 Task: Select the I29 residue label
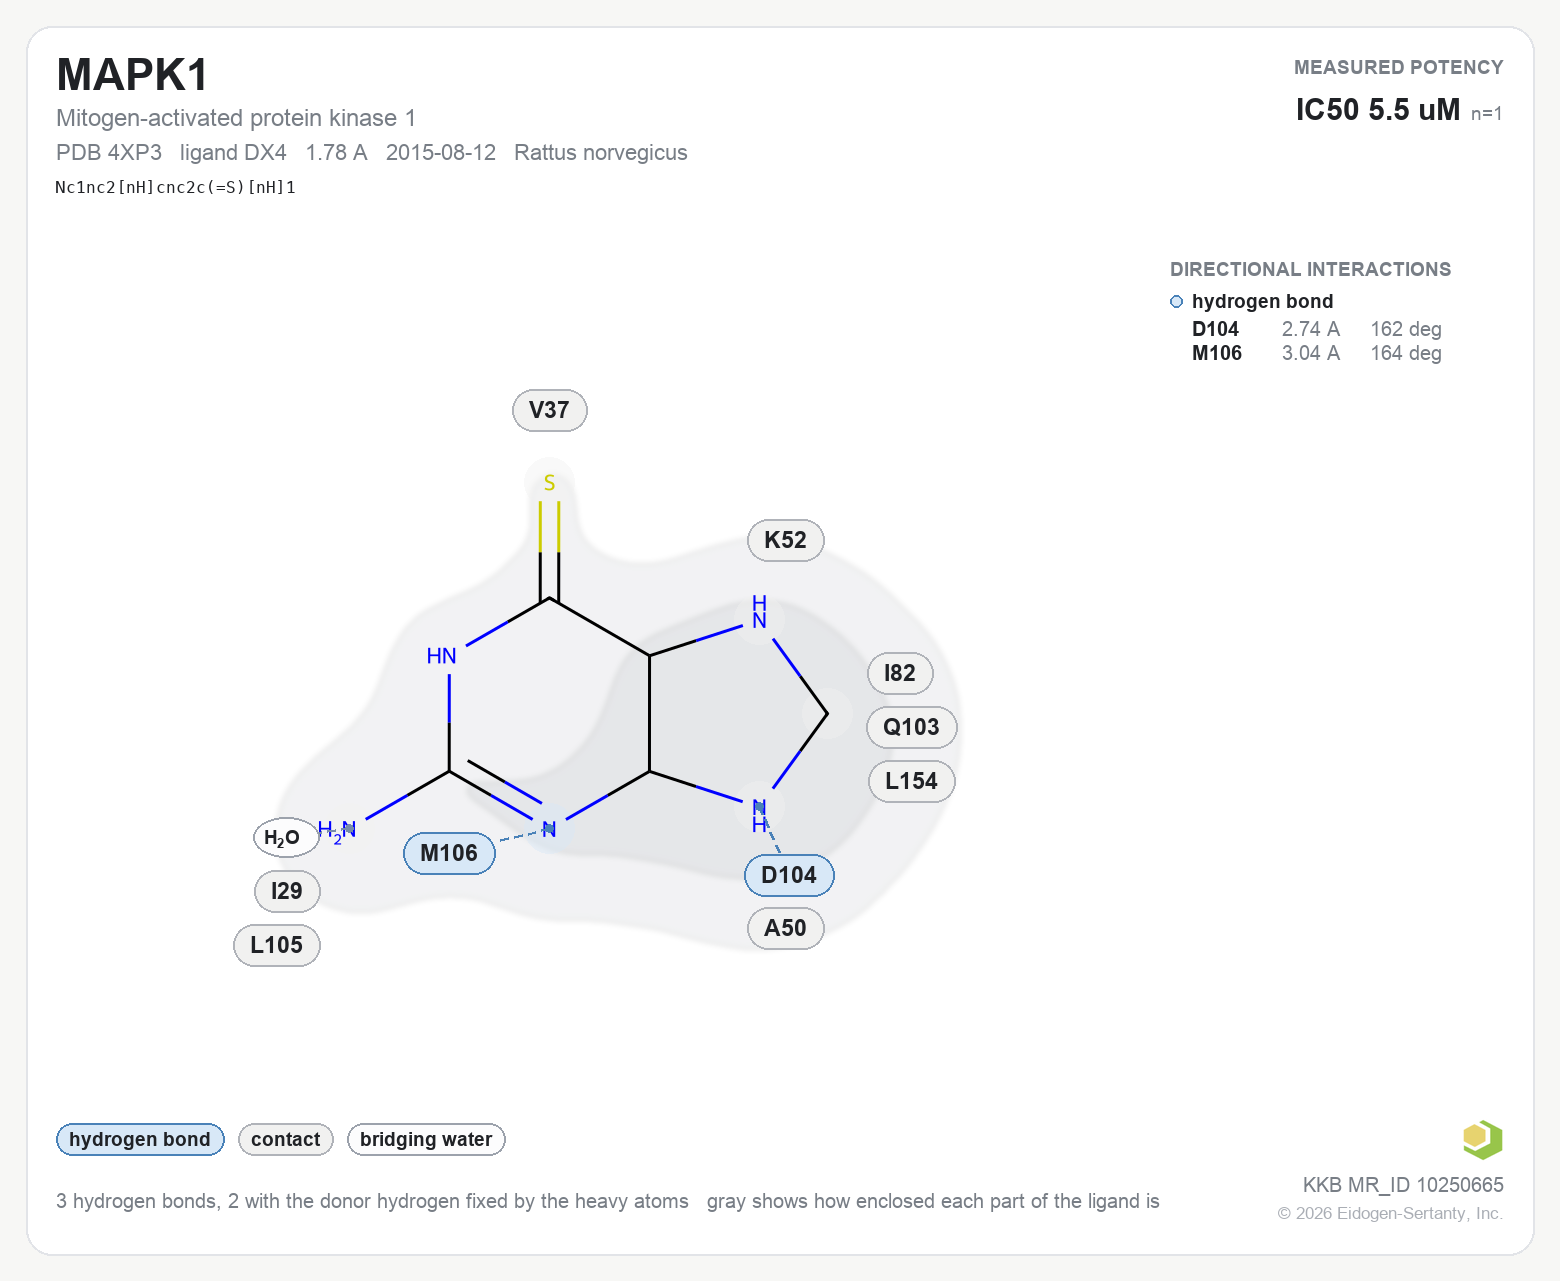click(x=287, y=891)
